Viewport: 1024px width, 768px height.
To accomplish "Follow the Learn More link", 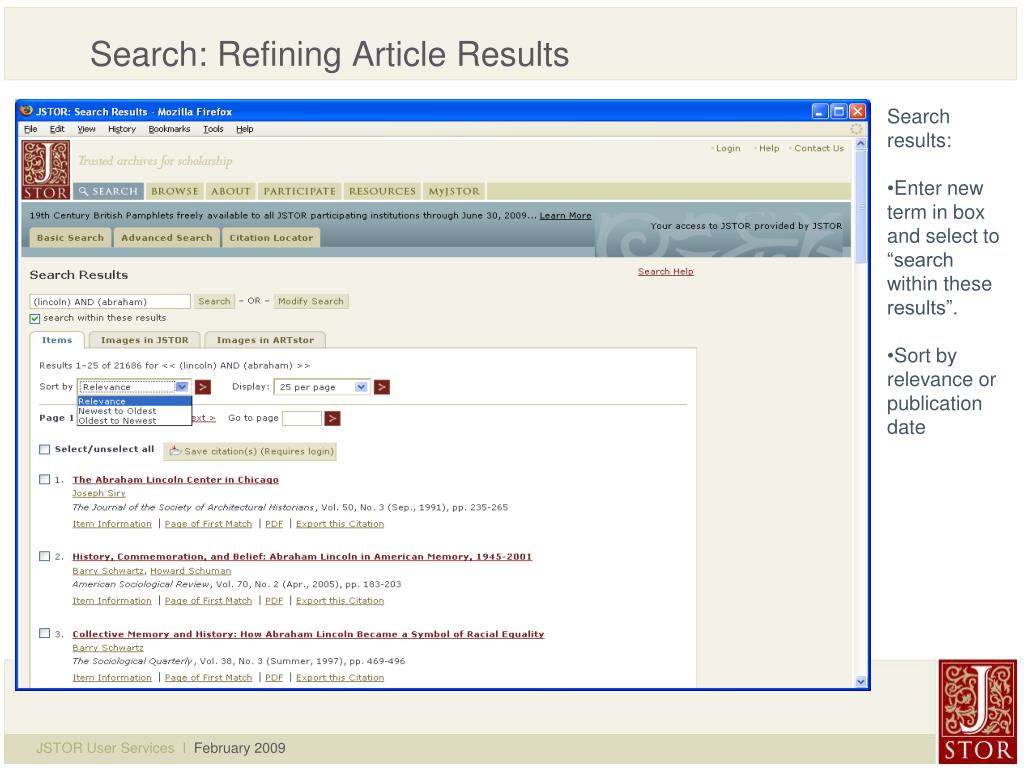I will [566, 216].
